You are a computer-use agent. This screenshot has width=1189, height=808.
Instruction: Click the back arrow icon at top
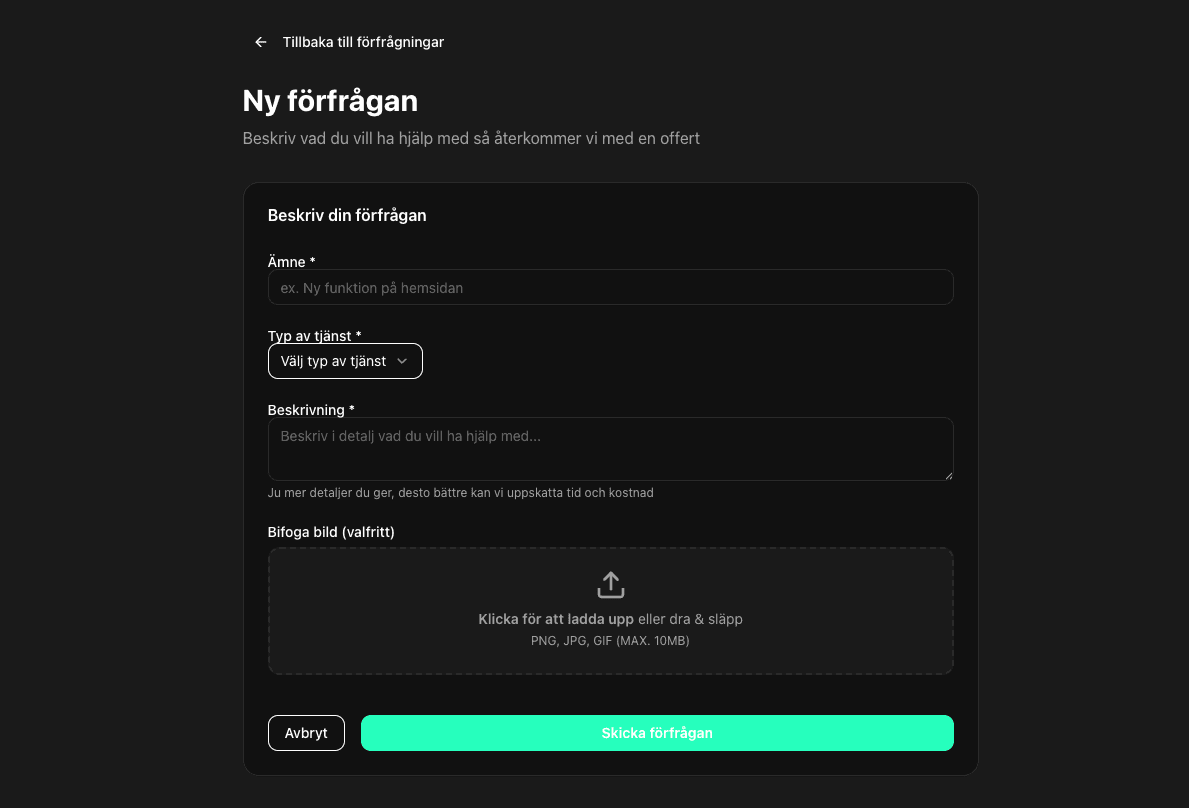pos(260,42)
